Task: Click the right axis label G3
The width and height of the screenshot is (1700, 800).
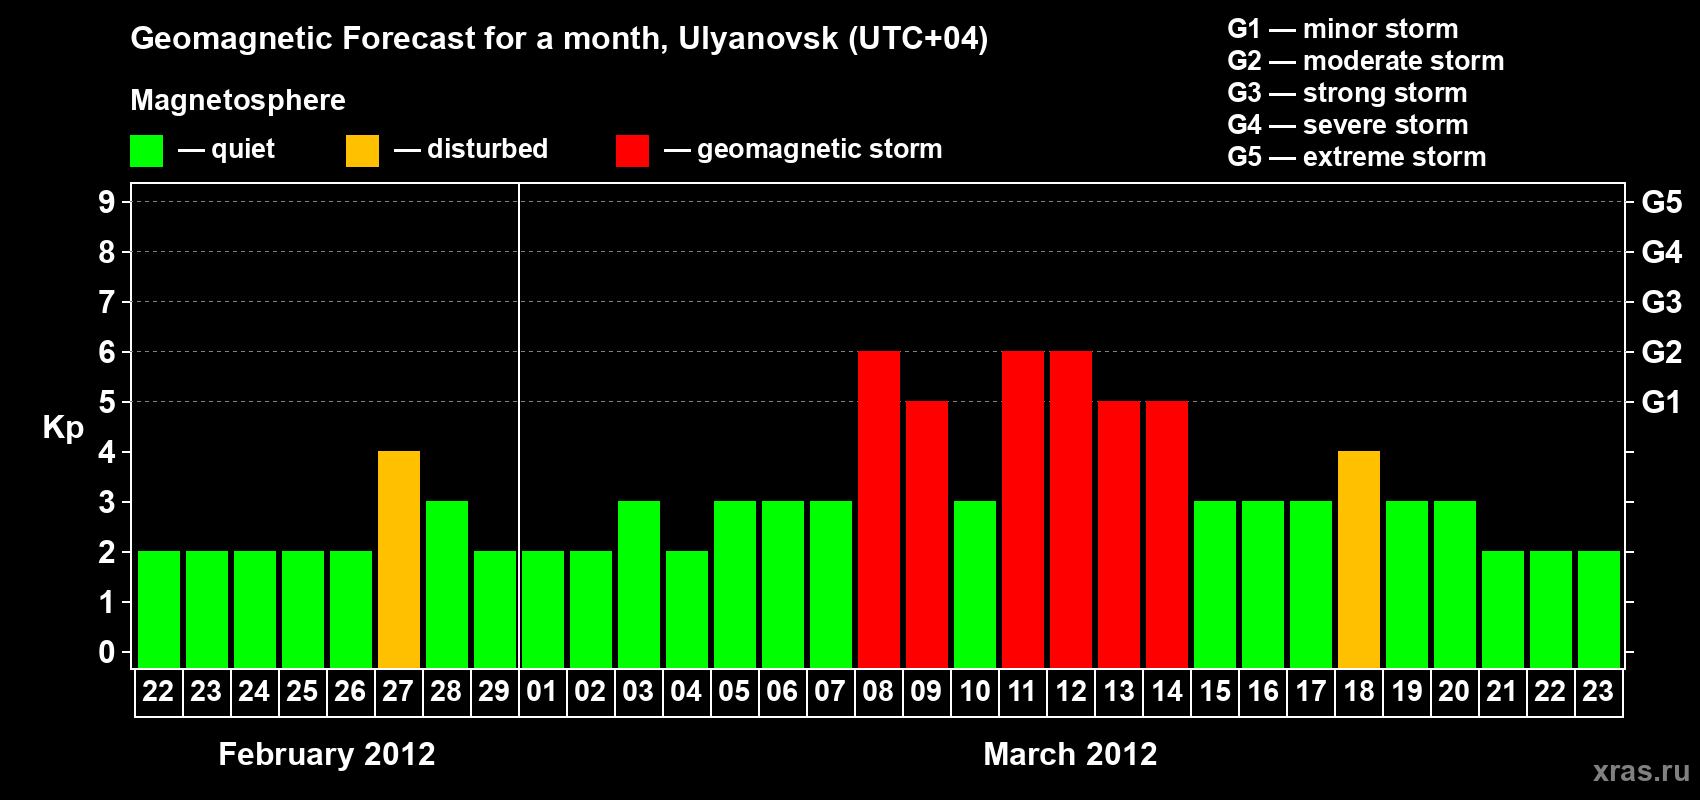Action: (x=1662, y=302)
